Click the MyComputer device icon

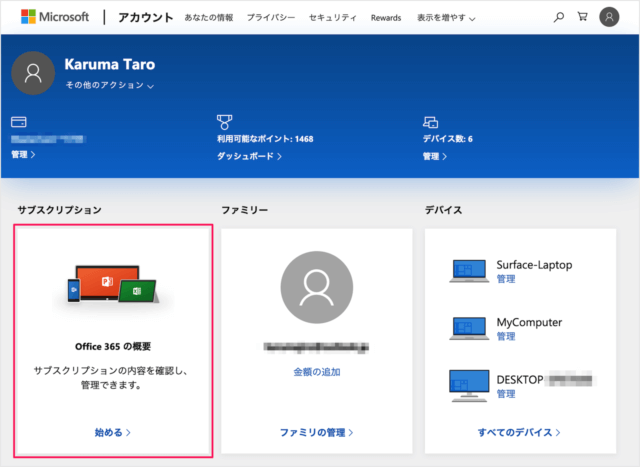coord(467,327)
